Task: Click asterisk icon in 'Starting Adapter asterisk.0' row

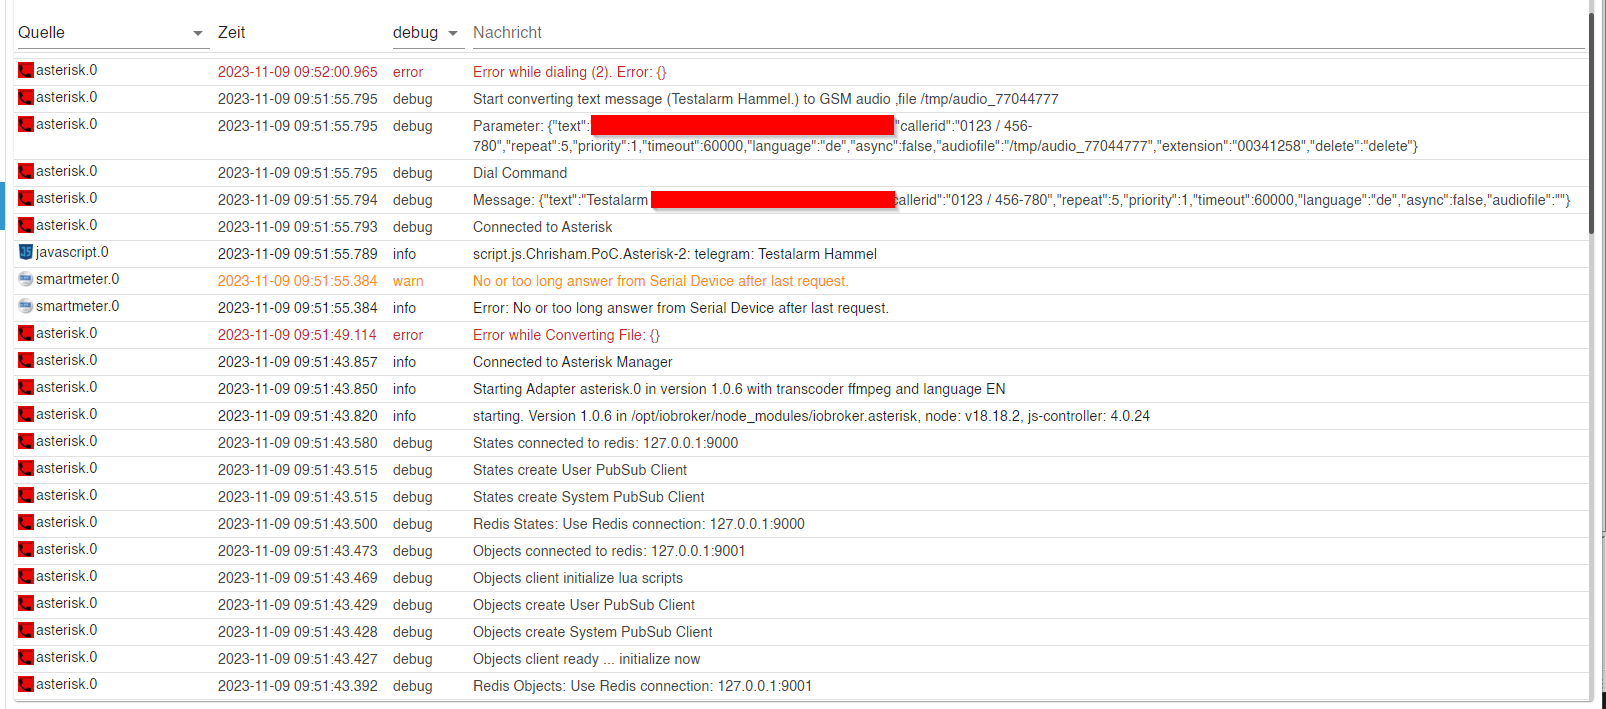Action: coord(26,387)
